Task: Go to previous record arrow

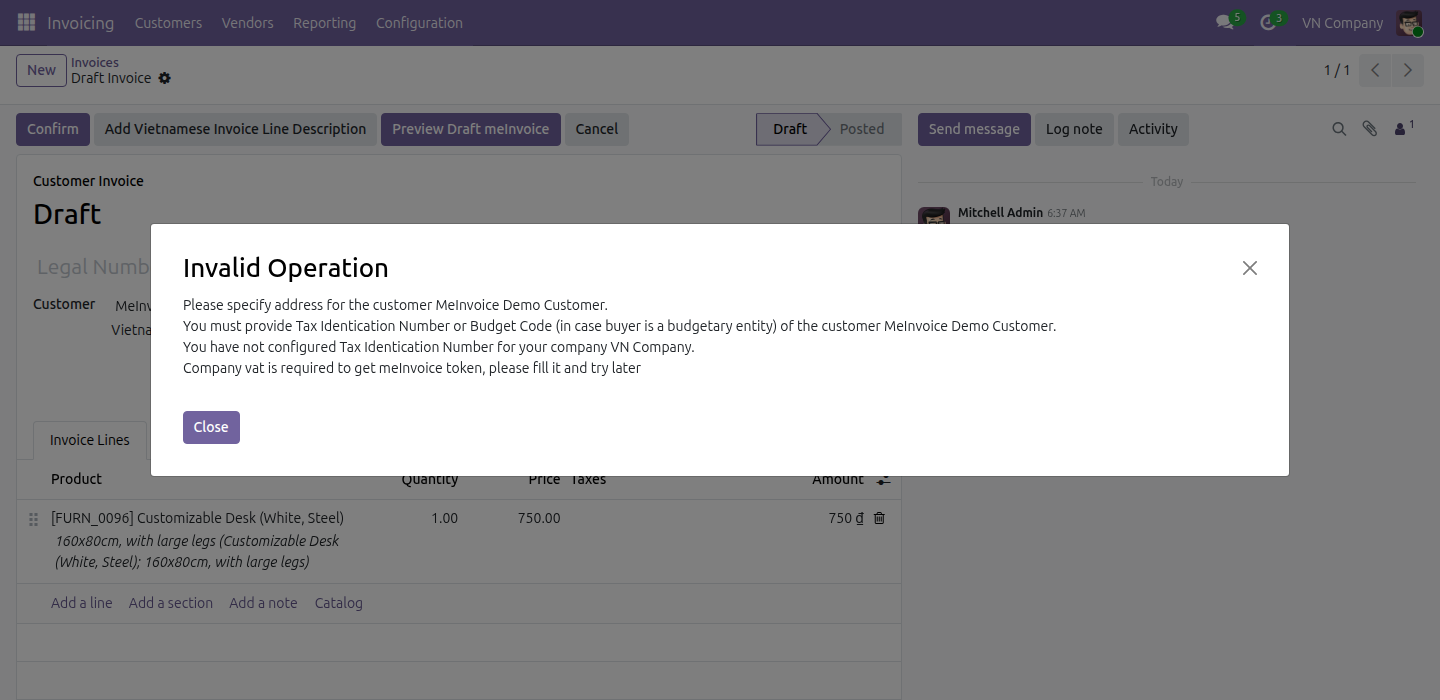Action: [1376, 70]
